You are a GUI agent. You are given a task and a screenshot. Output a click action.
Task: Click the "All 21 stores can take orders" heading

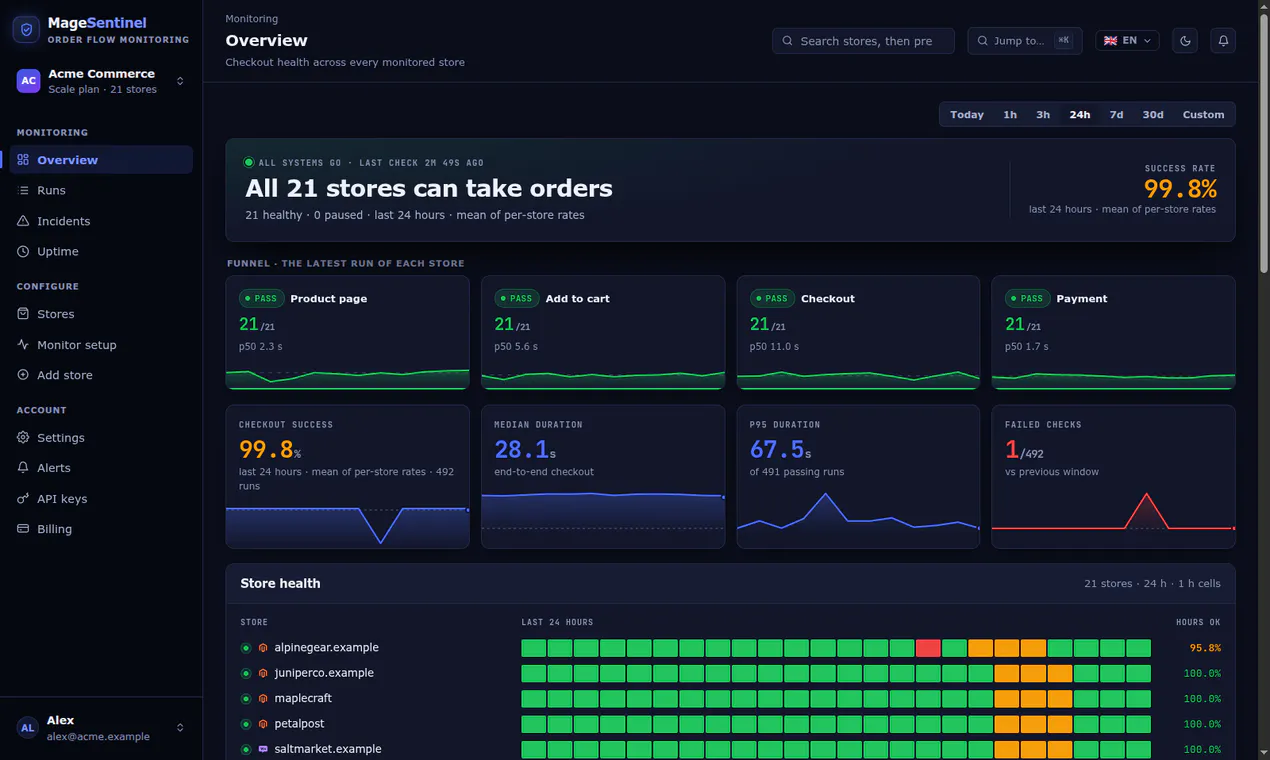coord(429,188)
